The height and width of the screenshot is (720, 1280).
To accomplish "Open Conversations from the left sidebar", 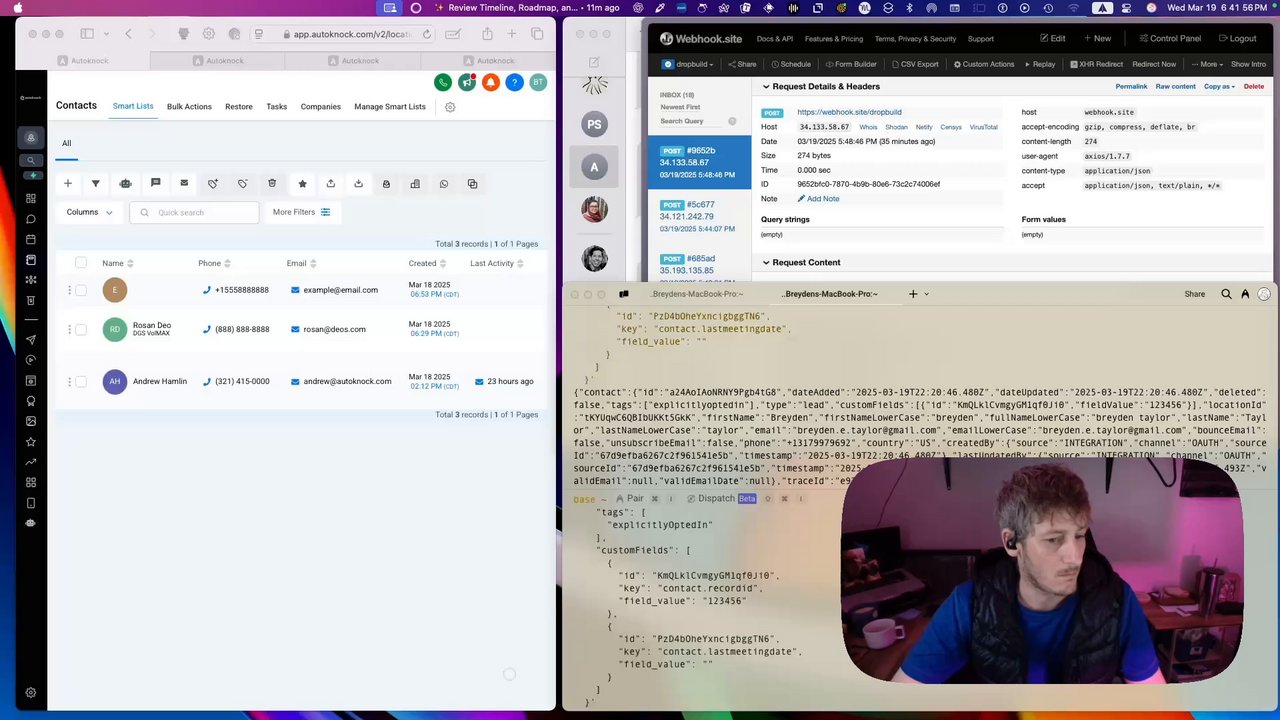I will pos(31,219).
